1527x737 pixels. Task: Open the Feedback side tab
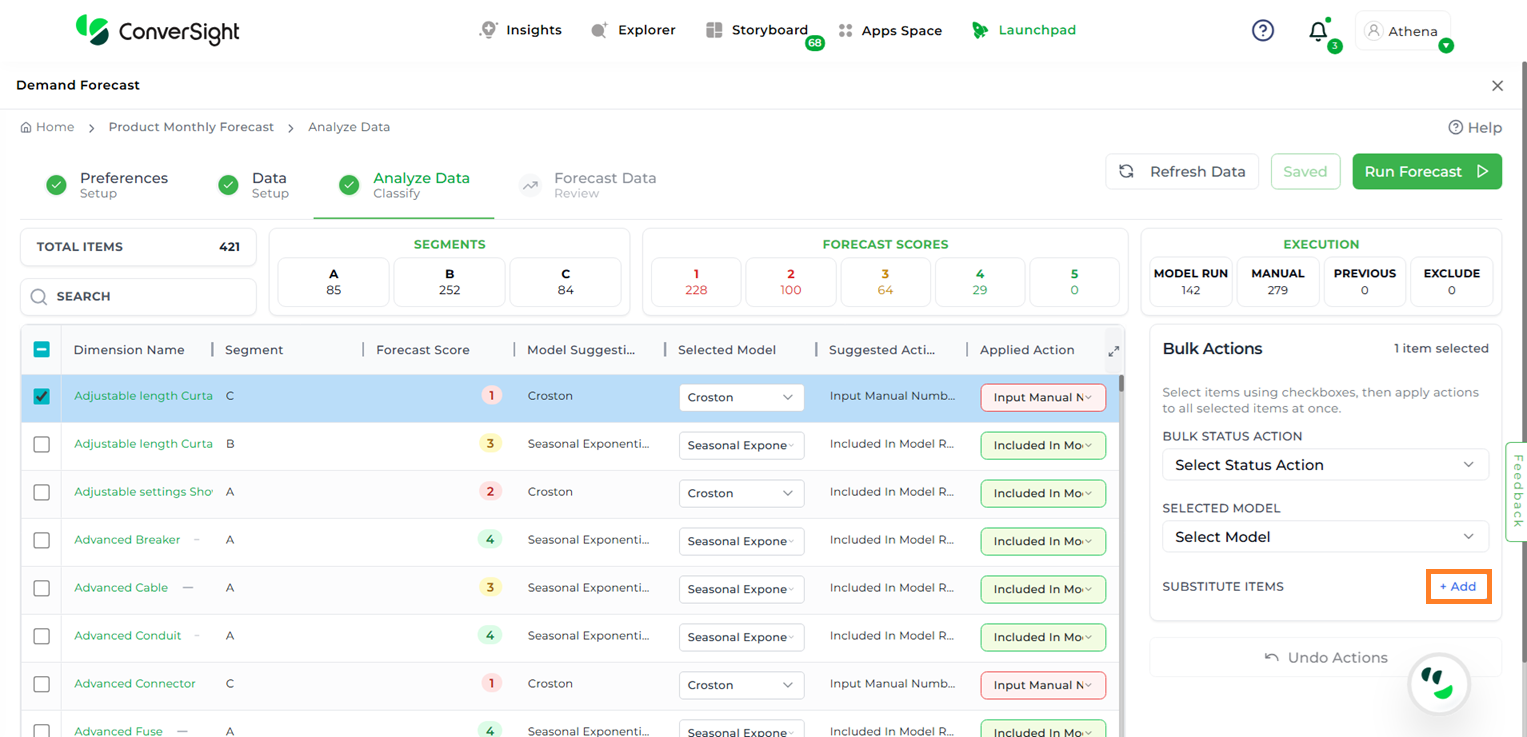(1517, 491)
